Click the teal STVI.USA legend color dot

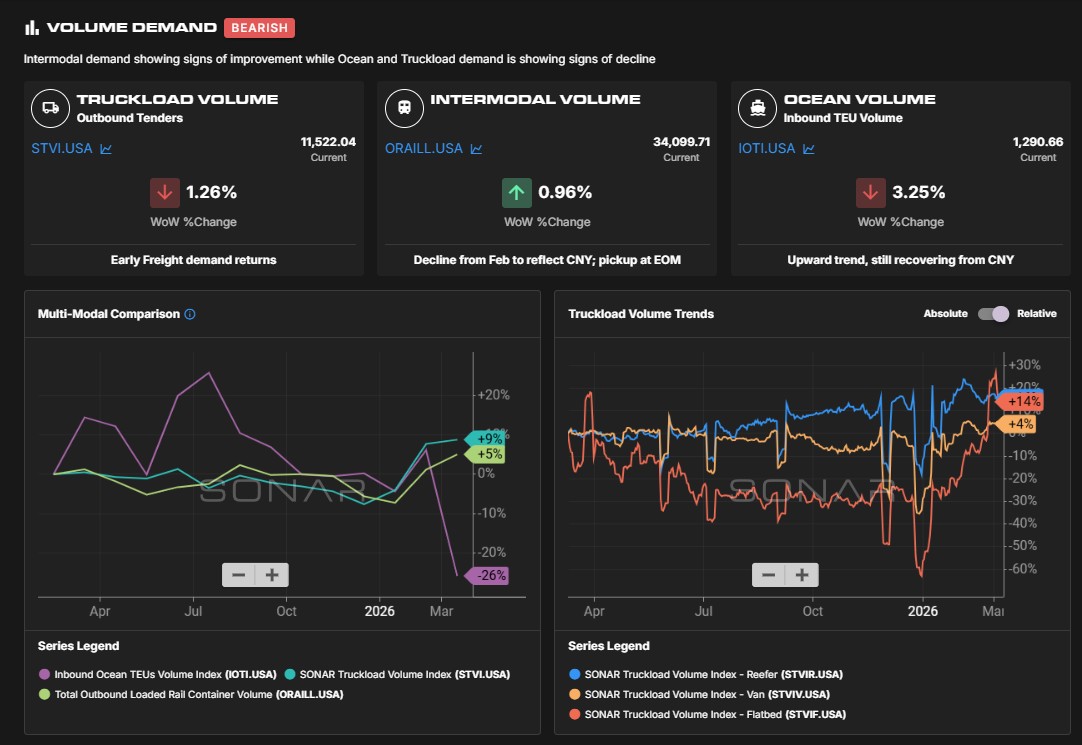(x=290, y=675)
